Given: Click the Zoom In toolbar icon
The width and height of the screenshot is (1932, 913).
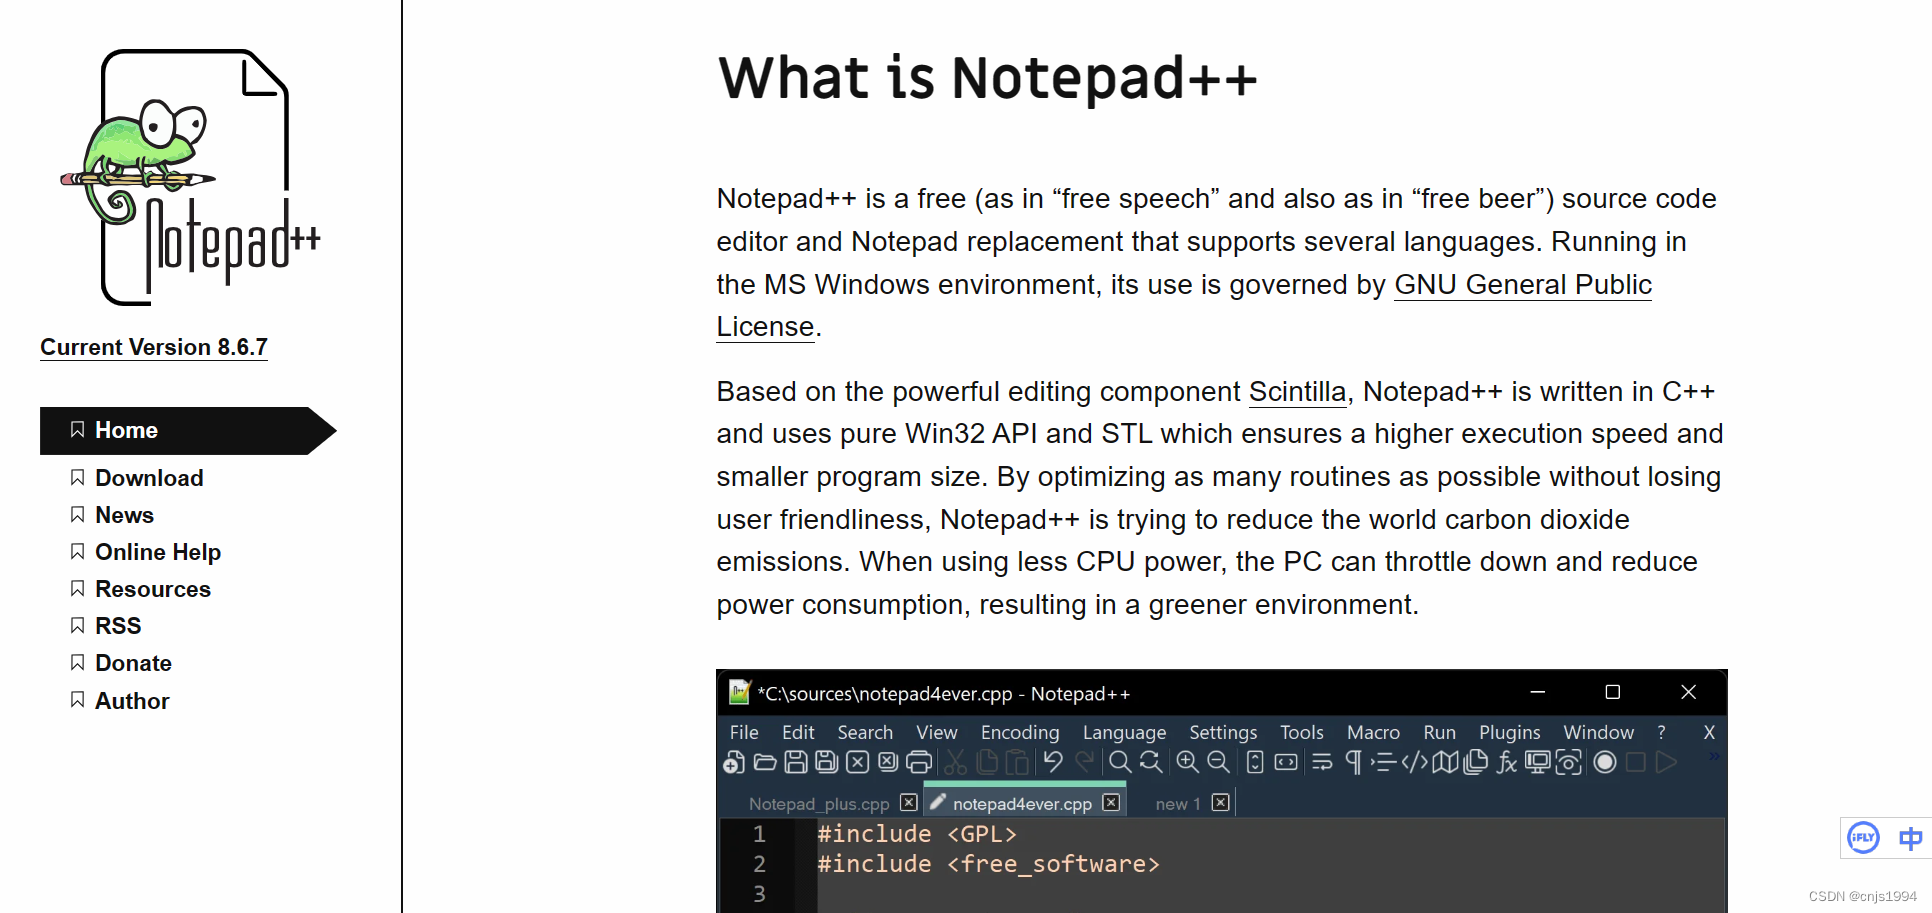Looking at the screenshot, I should (1187, 763).
